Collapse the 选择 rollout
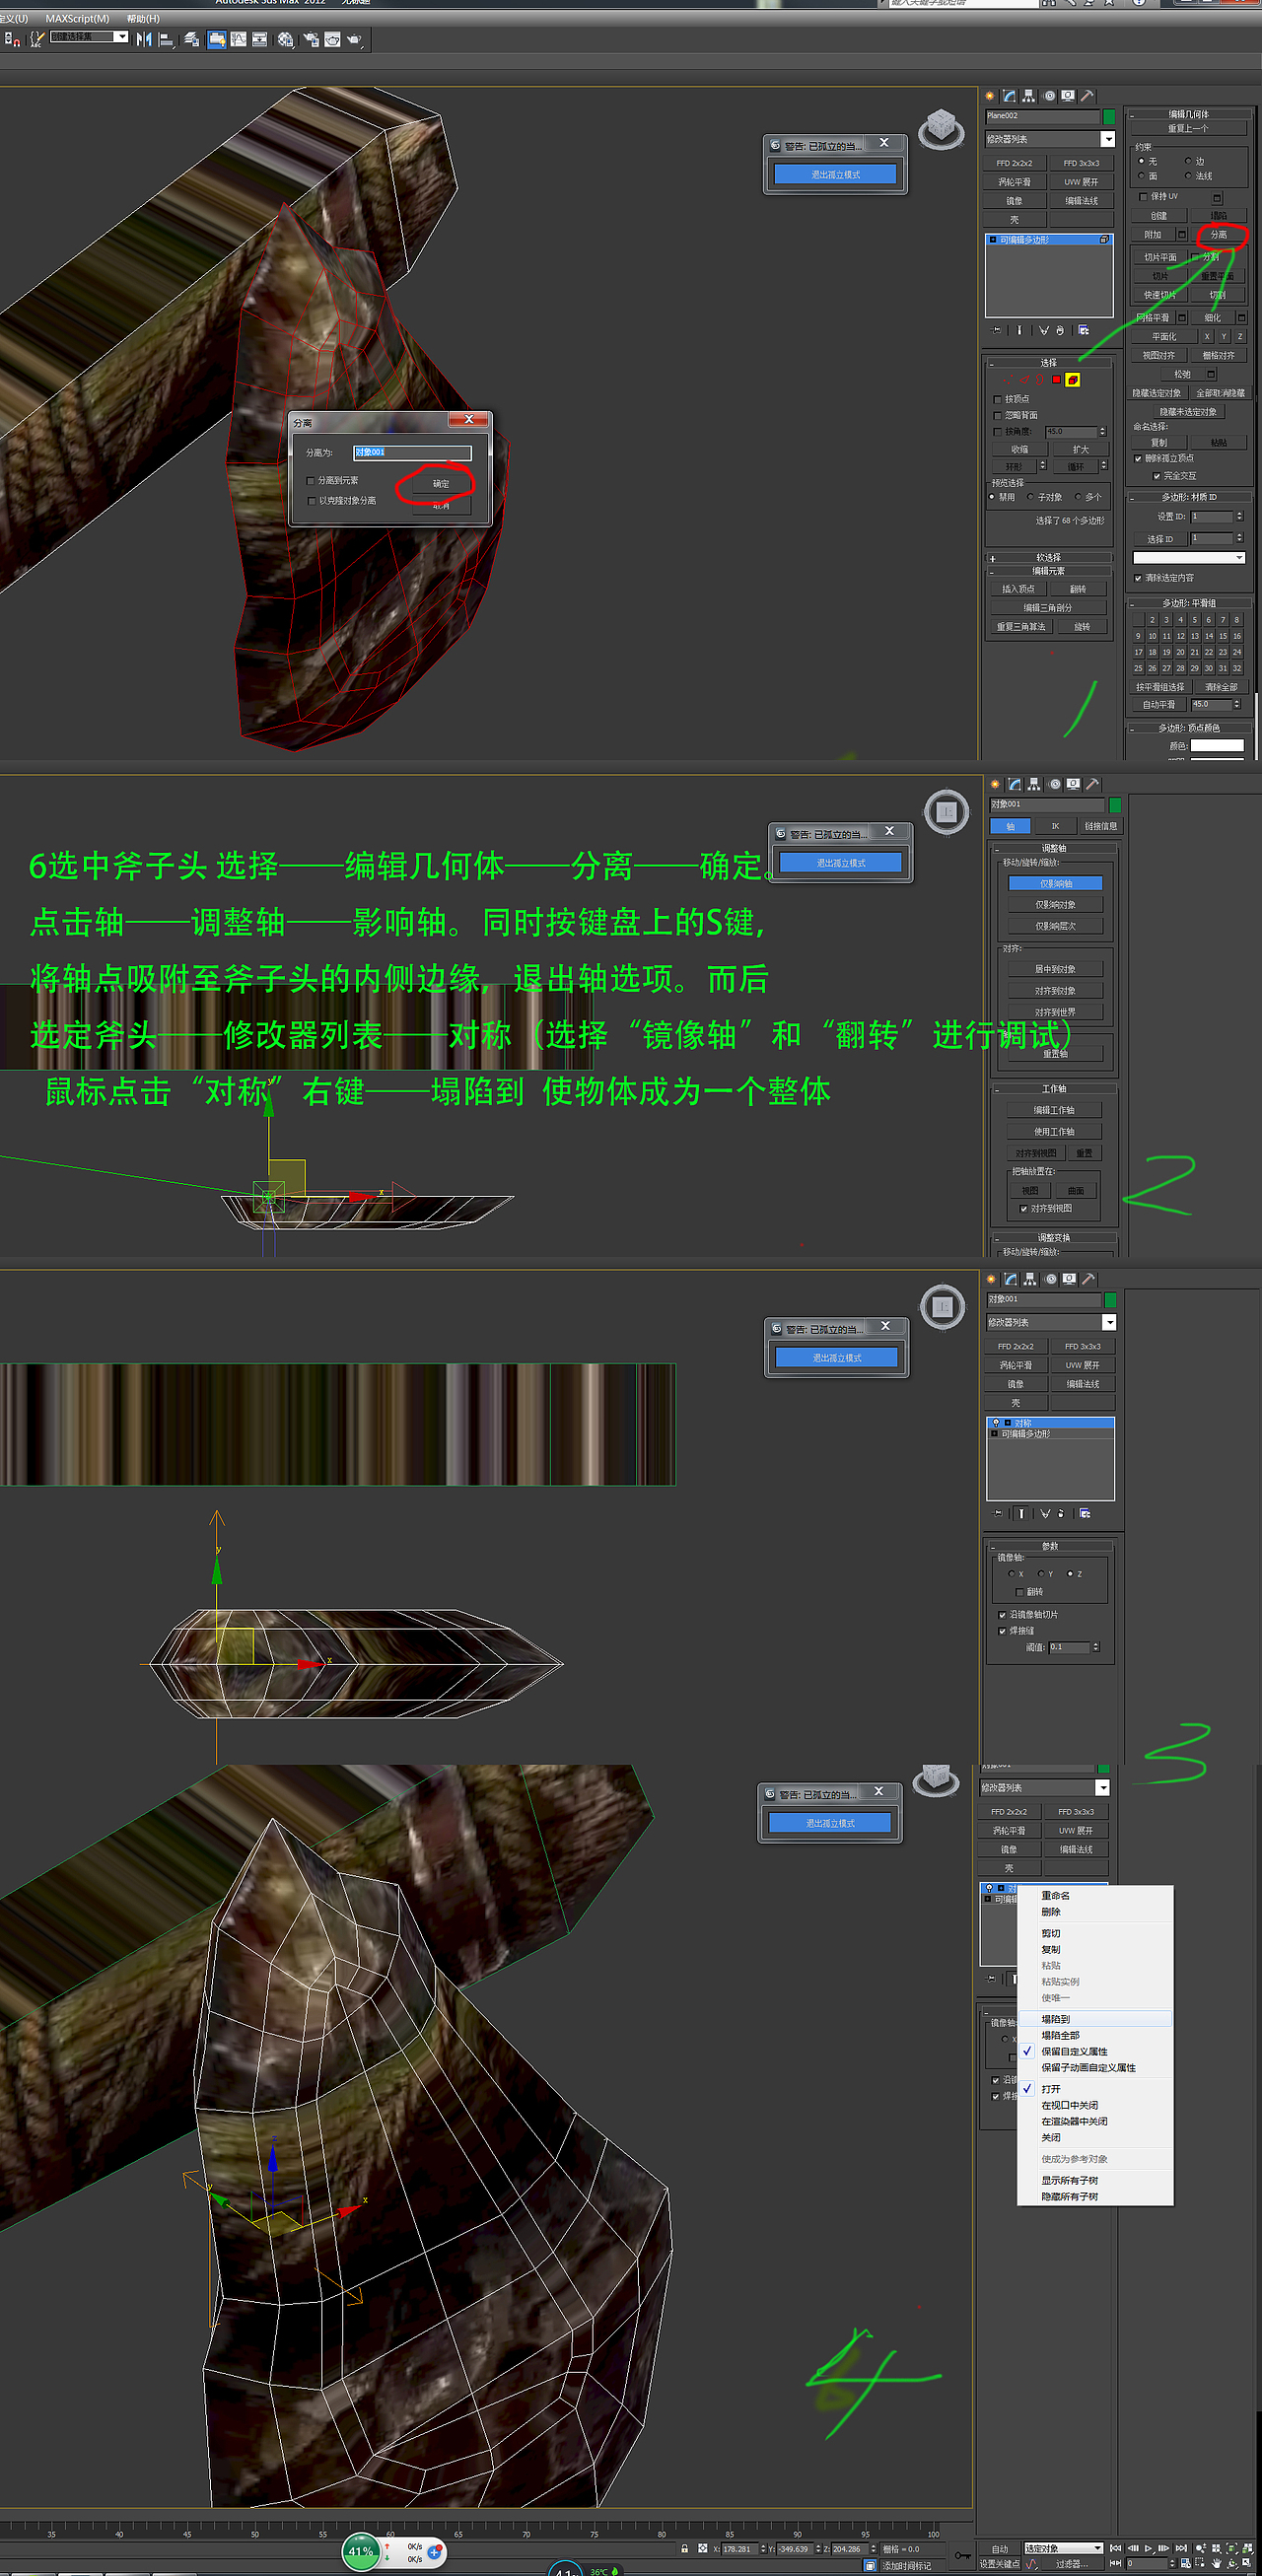 pos(1048,363)
